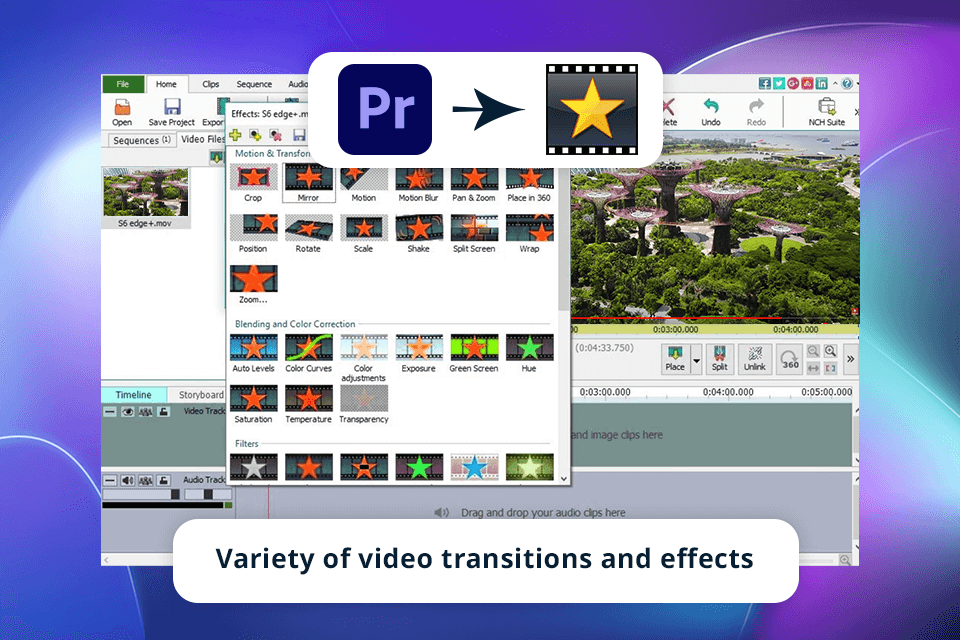The height and width of the screenshot is (640, 960).
Task: Apply the Exposure effect
Action: 419,353
